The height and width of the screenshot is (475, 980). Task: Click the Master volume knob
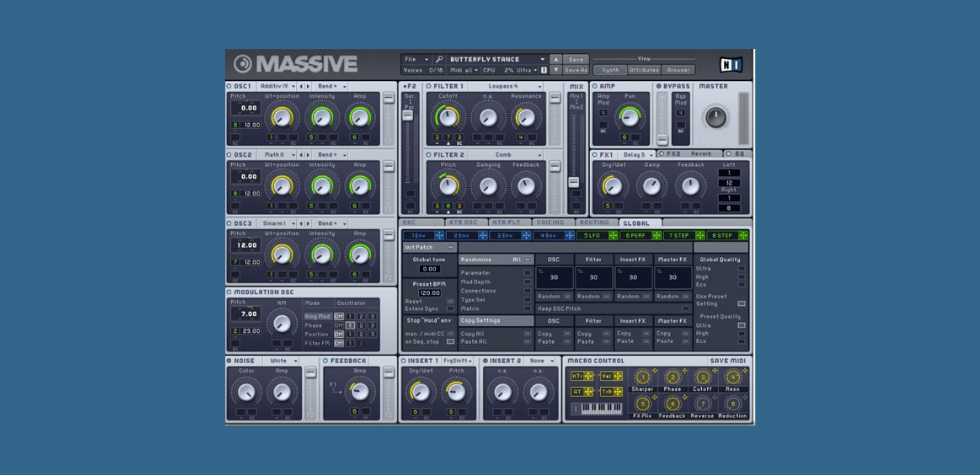point(716,117)
